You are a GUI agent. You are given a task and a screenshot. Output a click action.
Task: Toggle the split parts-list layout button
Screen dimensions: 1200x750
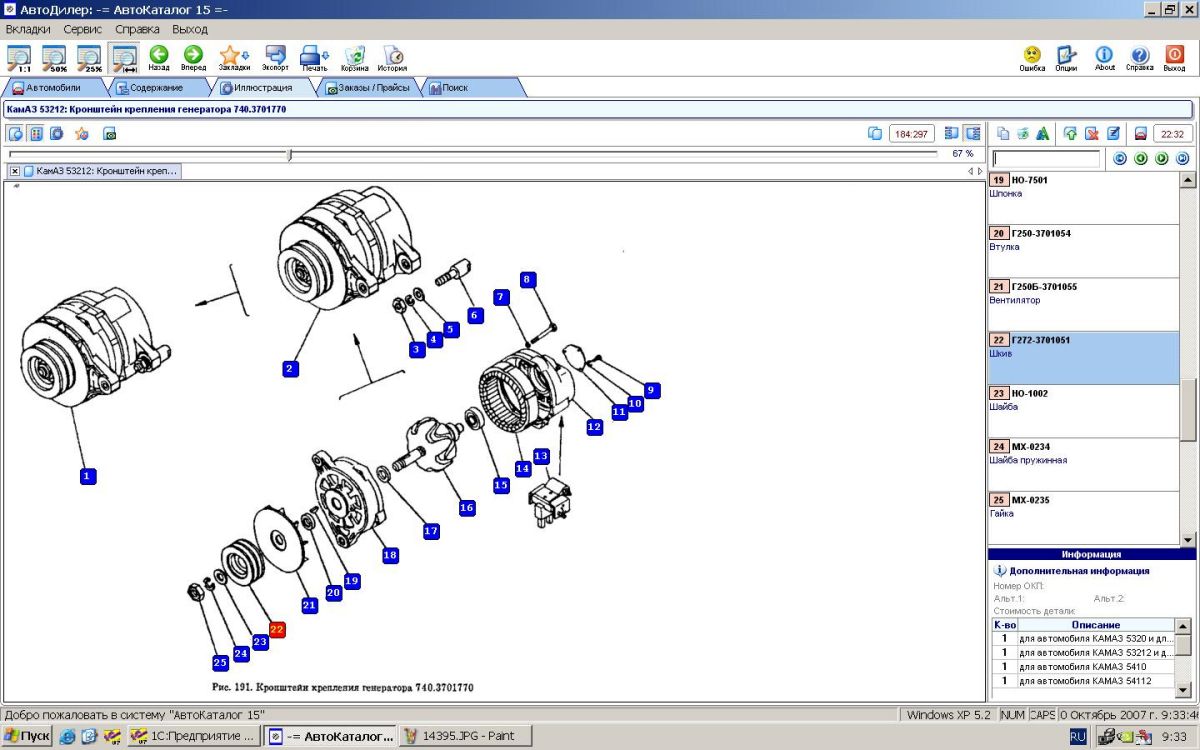coord(972,133)
